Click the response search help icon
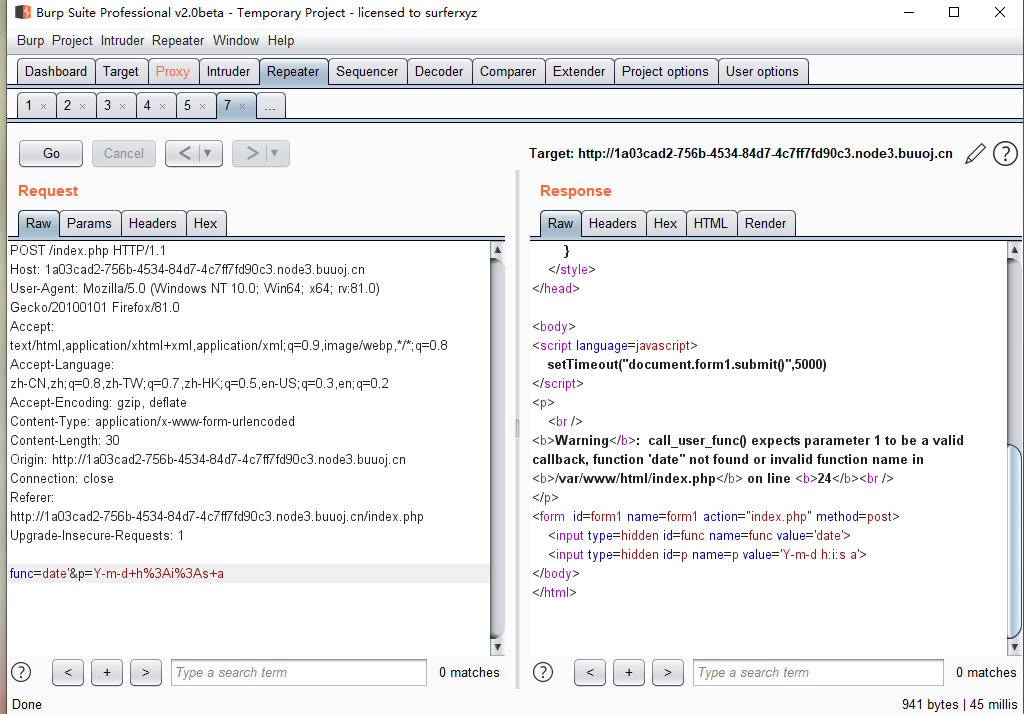The image size is (1024, 714). point(543,672)
